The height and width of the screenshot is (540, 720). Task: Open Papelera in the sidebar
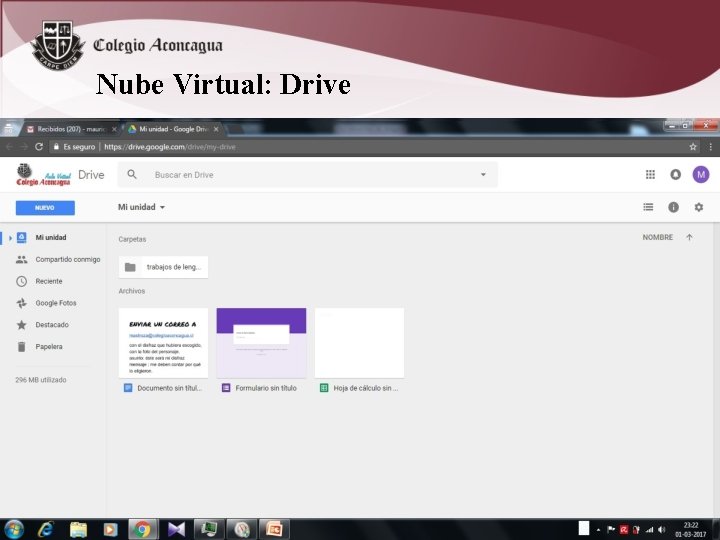point(49,347)
